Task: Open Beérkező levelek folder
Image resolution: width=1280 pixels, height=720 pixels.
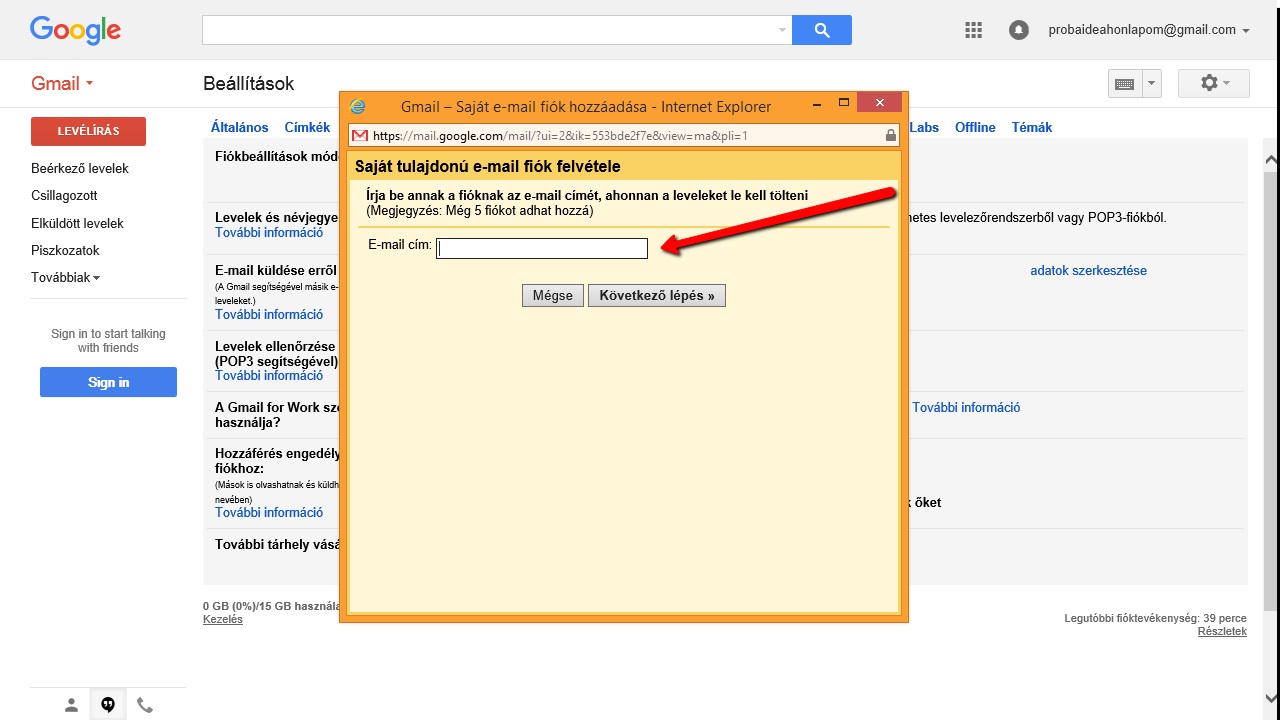Action: 80,168
